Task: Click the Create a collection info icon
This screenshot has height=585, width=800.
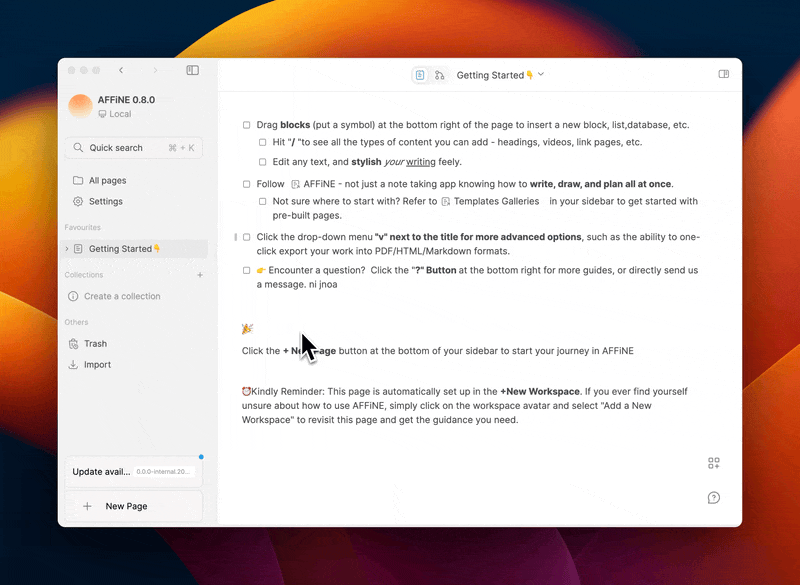Action: coord(73,296)
